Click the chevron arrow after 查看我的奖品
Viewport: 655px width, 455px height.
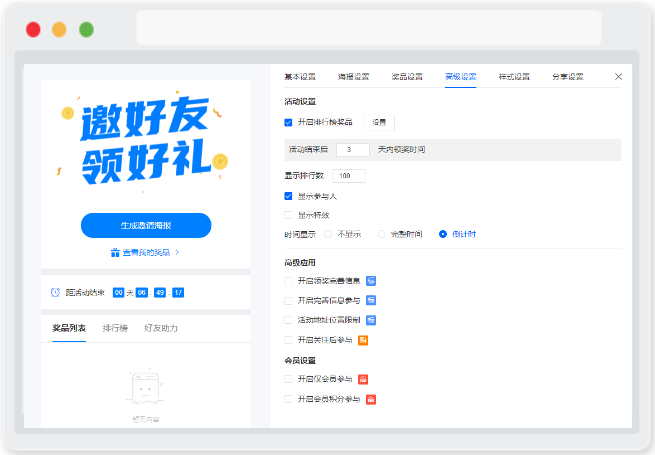tap(177, 252)
